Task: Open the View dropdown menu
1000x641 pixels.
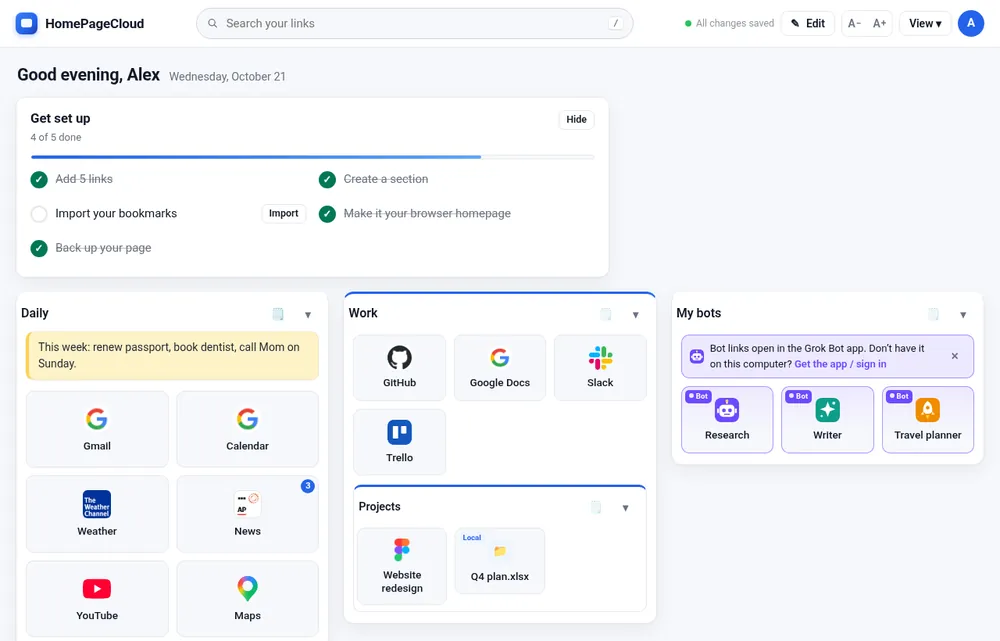Action: (x=925, y=24)
